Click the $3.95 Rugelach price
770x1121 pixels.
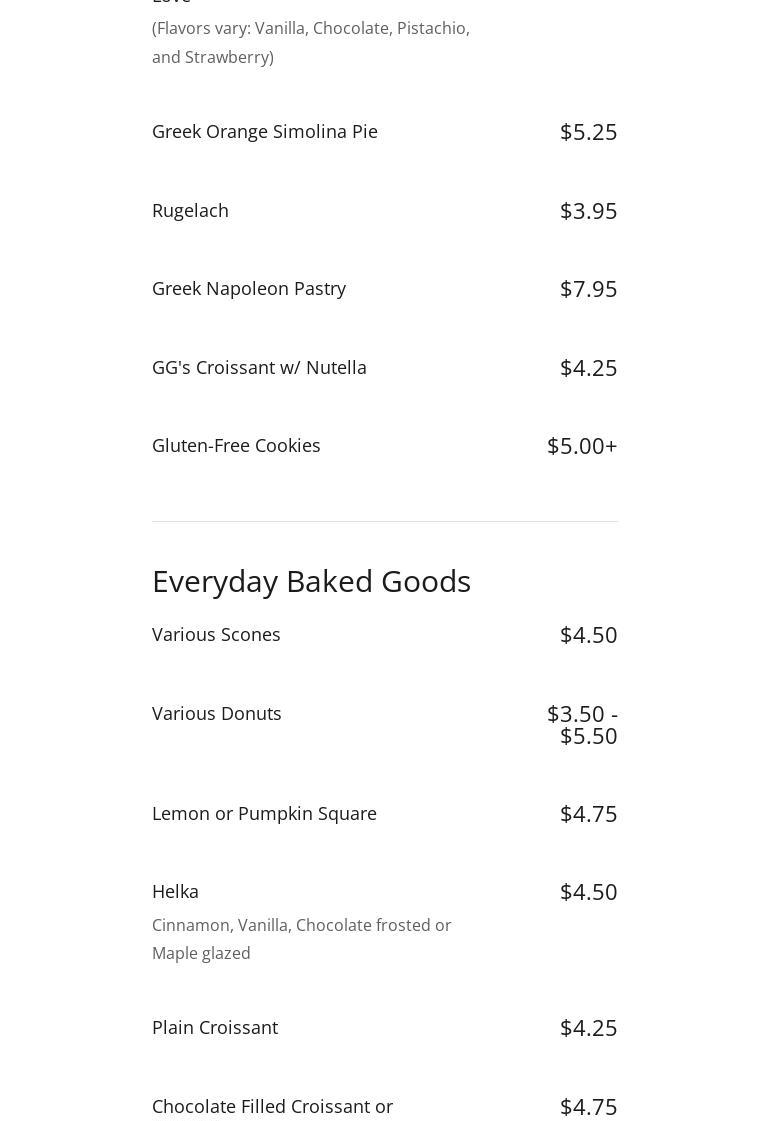click(x=588, y=211)
